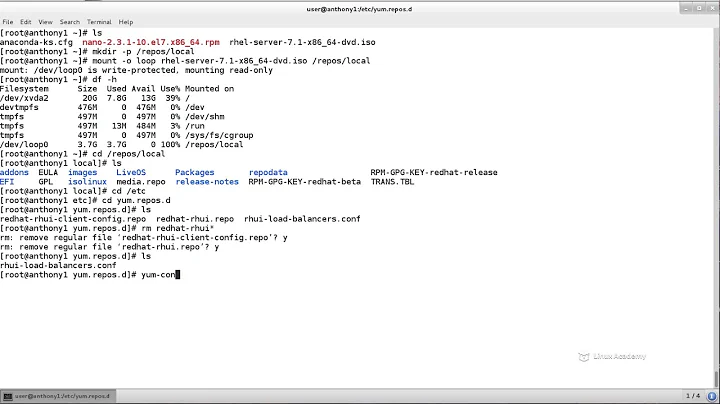Click the red nano-2.3.1-10.el7.x86_64.rpm filename

tap(151, 42)
